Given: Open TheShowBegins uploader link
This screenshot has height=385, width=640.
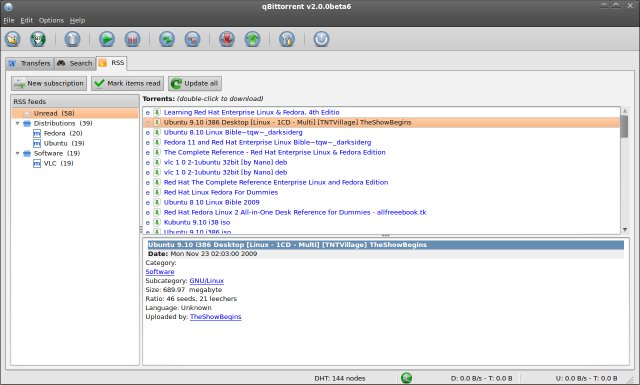Looking at the screenshot, I should click(216, 317).
